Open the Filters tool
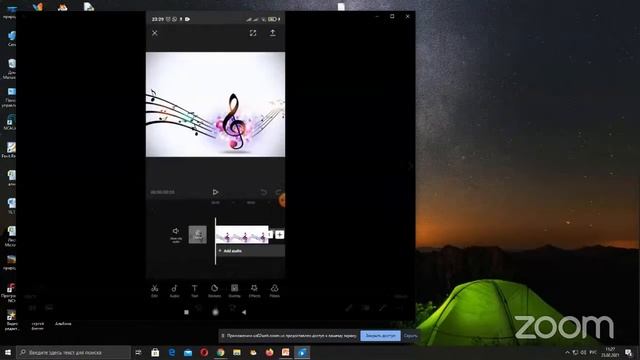The height and width of the screenshot is (360, 640). [274, 291]
